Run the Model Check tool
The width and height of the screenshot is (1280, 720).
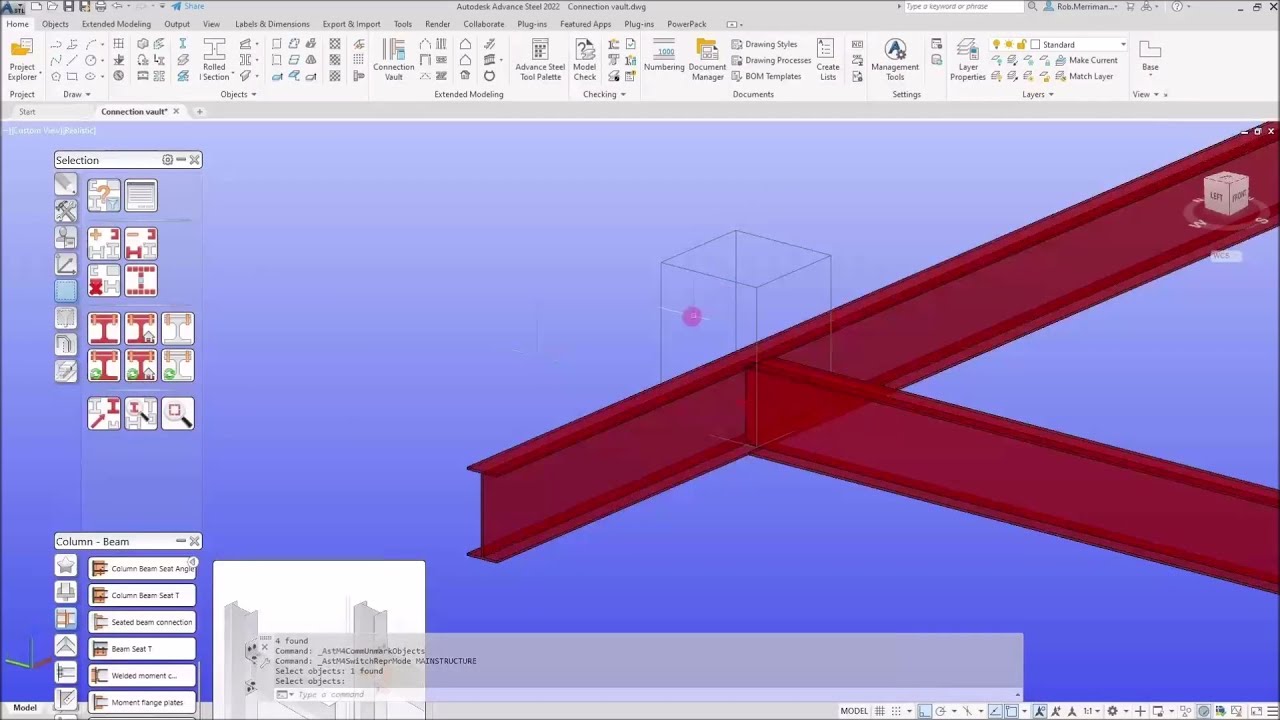[585, 60]
